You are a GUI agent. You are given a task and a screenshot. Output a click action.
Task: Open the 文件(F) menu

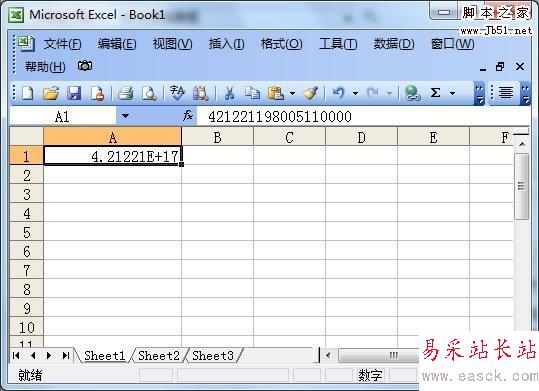[62, 44]
